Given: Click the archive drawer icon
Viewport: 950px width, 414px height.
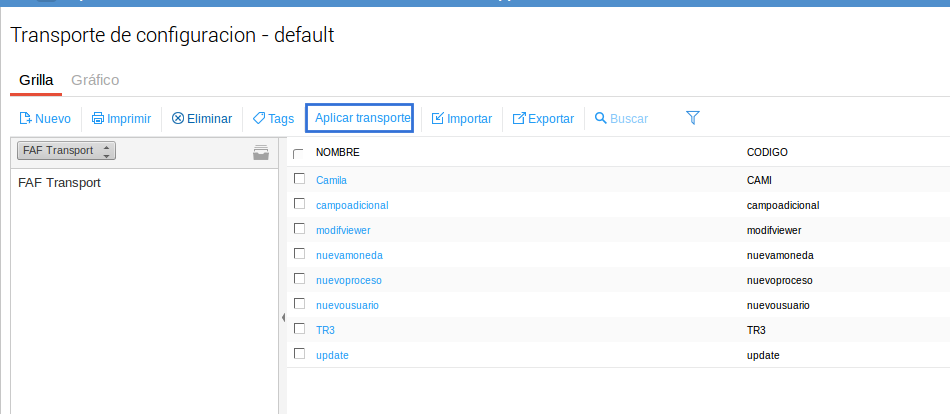Looking at the screenshot, I should (x=261, y=152).
